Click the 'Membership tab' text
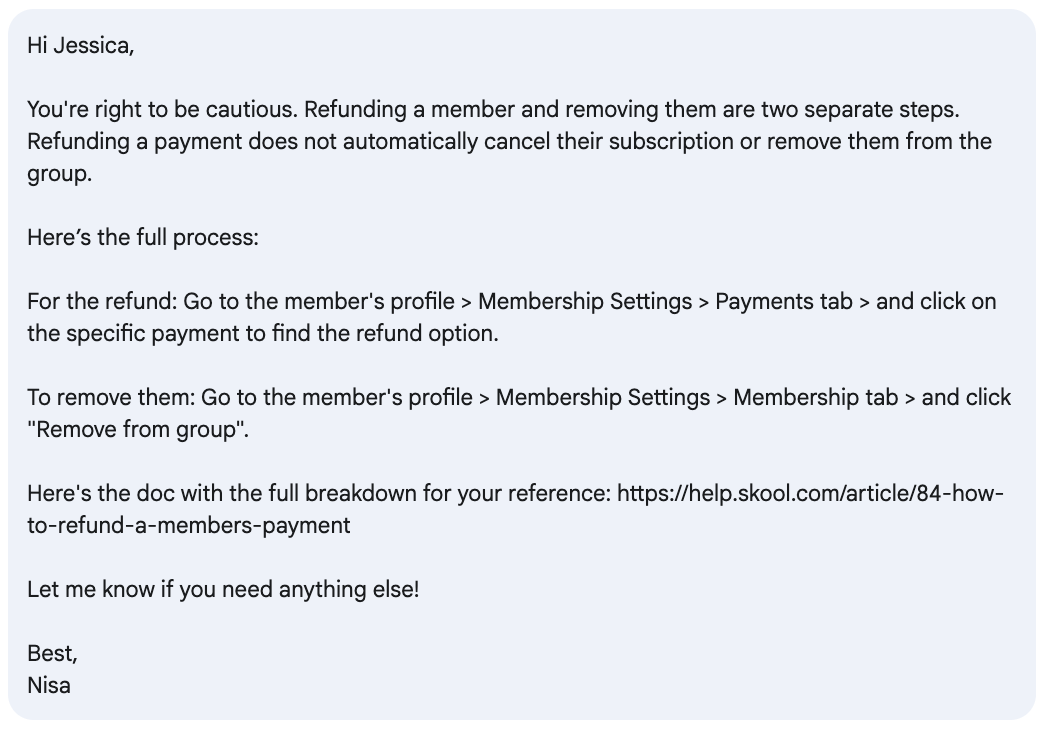This screenshot has width=1044, height=730. point(816,398)
